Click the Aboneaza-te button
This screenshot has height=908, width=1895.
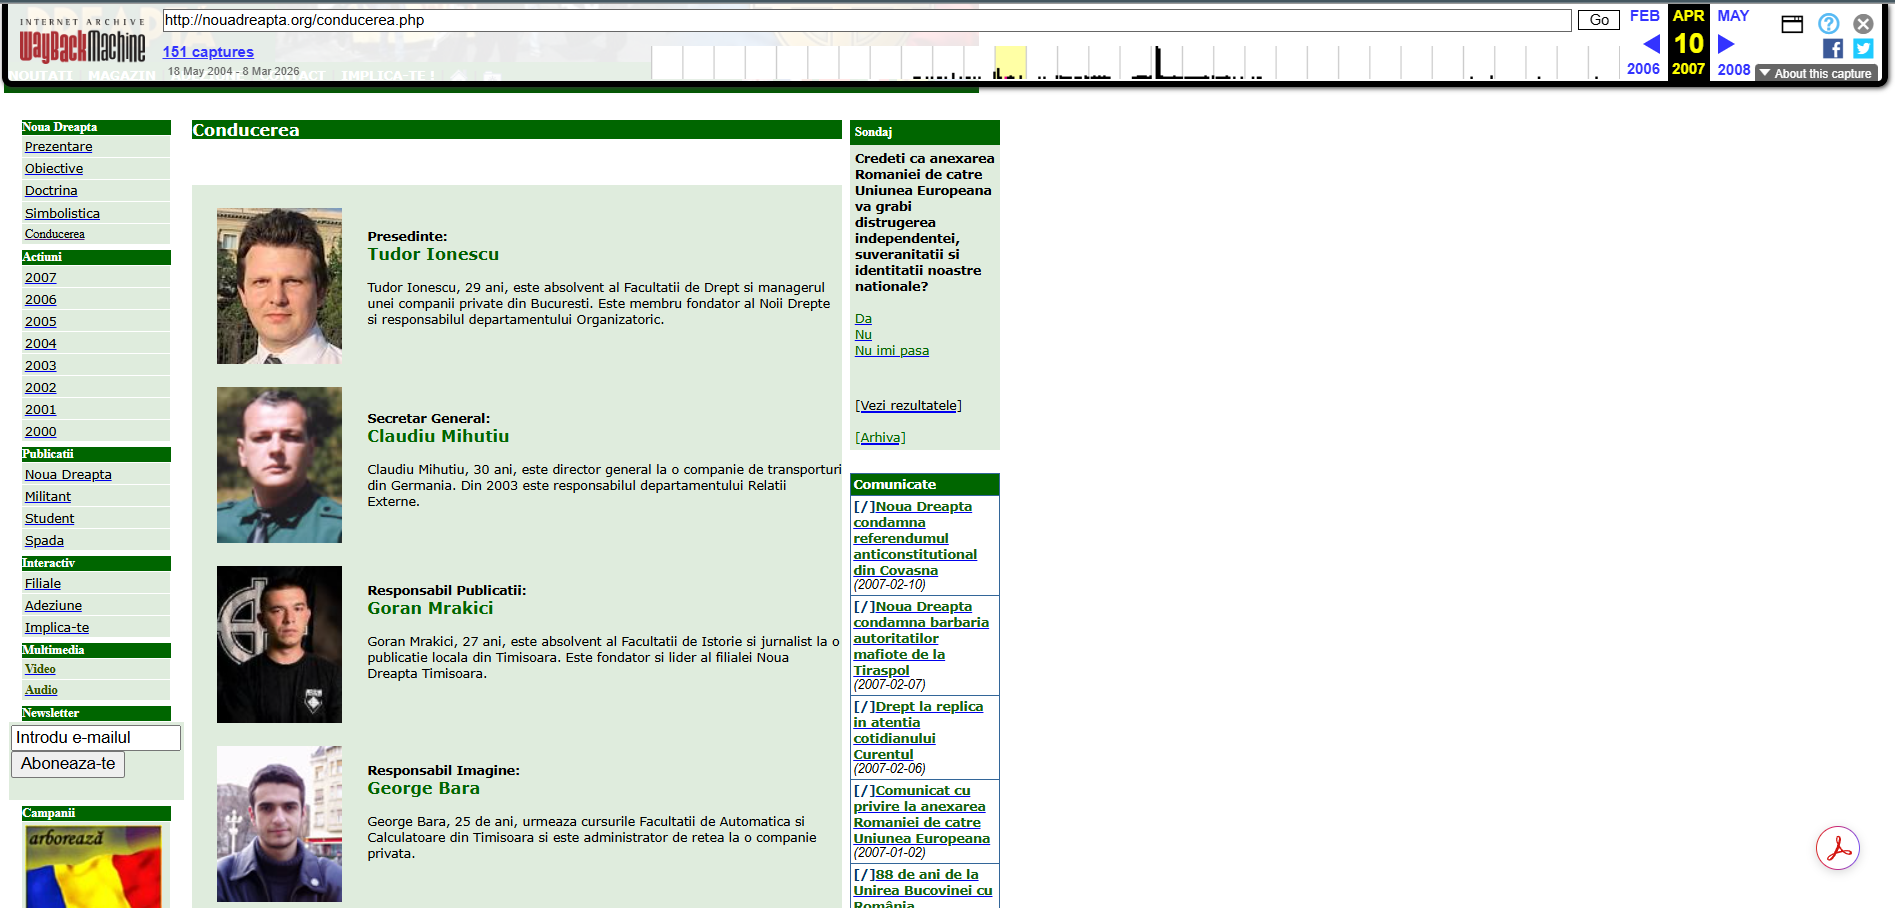(68, 764)
